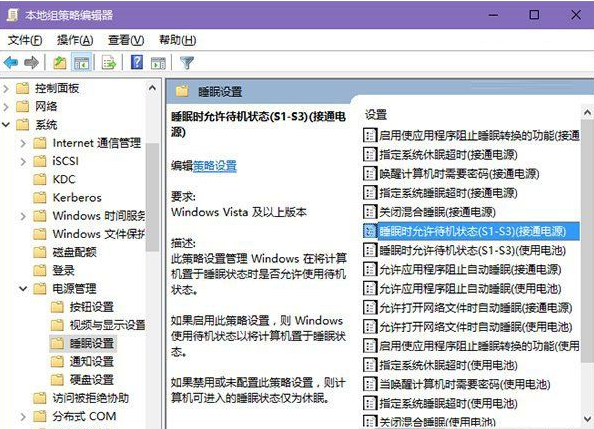Expand the 控制面板 tree node
This screenshot has height=429, width=594.
coord(6,89)
